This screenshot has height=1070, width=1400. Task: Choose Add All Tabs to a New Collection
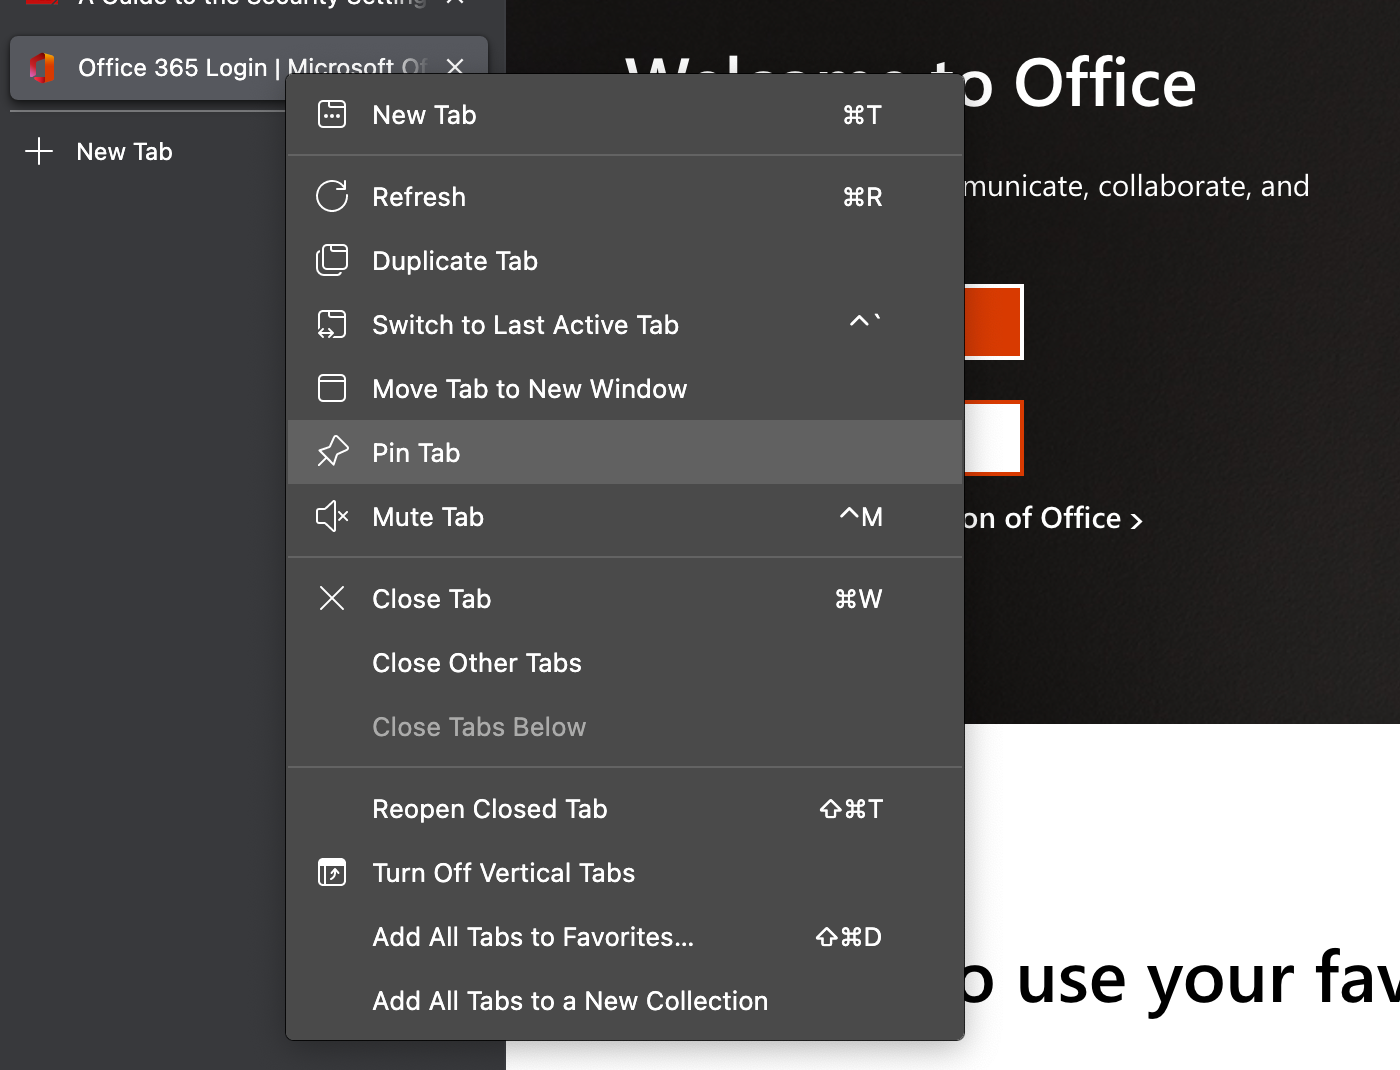tap(569, 1001)
